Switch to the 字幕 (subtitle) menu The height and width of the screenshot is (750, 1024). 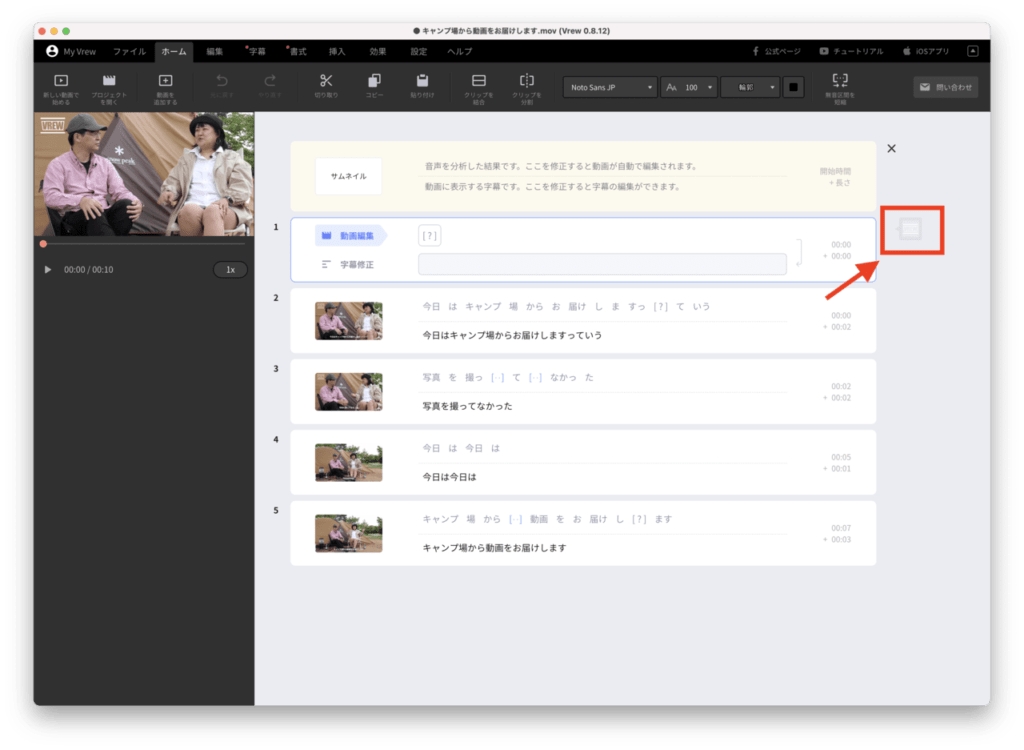click(259, 51)
